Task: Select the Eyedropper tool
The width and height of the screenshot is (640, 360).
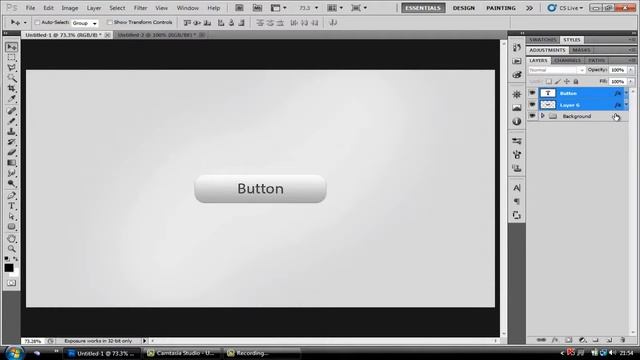Action: (11, 99)
